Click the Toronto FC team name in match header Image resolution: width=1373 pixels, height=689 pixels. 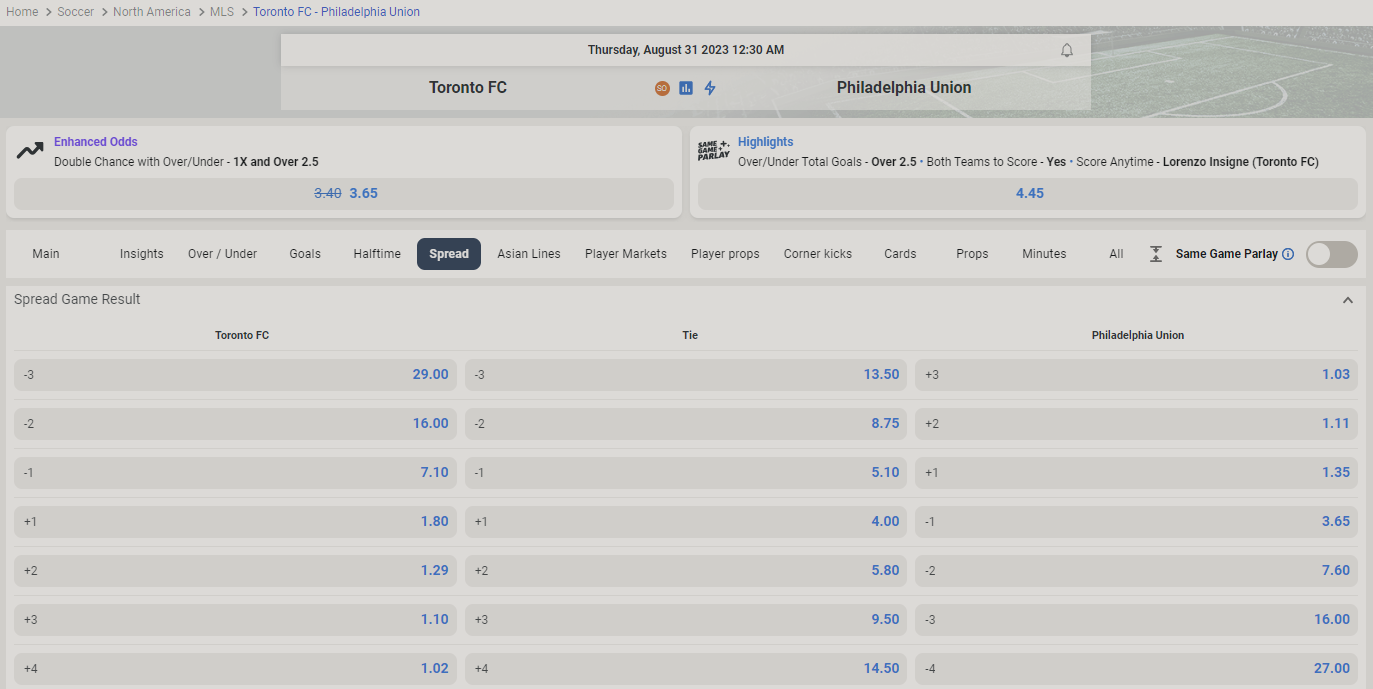coord(468,88)
